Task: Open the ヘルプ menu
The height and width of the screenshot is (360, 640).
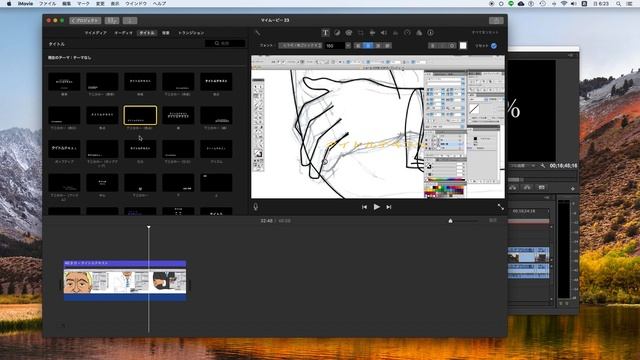Action: point(159,3)
